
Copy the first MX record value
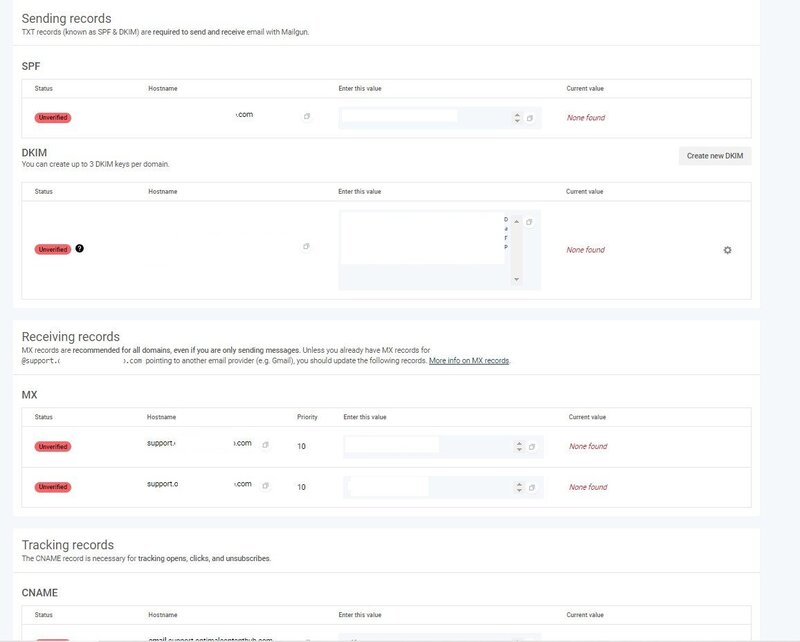click(532, 447)
